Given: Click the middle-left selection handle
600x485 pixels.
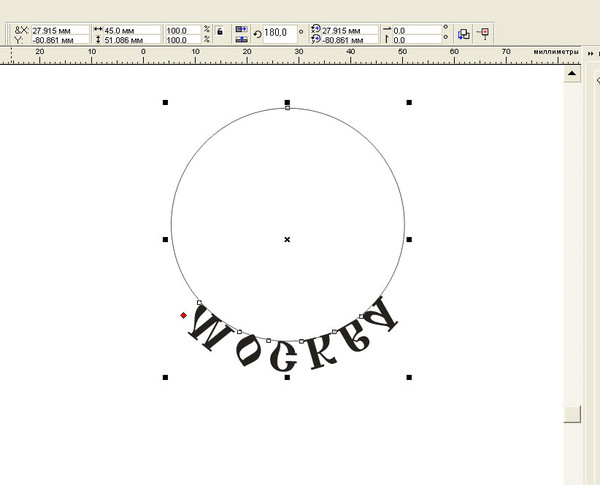Looking at the screenshot, I should (165, 240).
